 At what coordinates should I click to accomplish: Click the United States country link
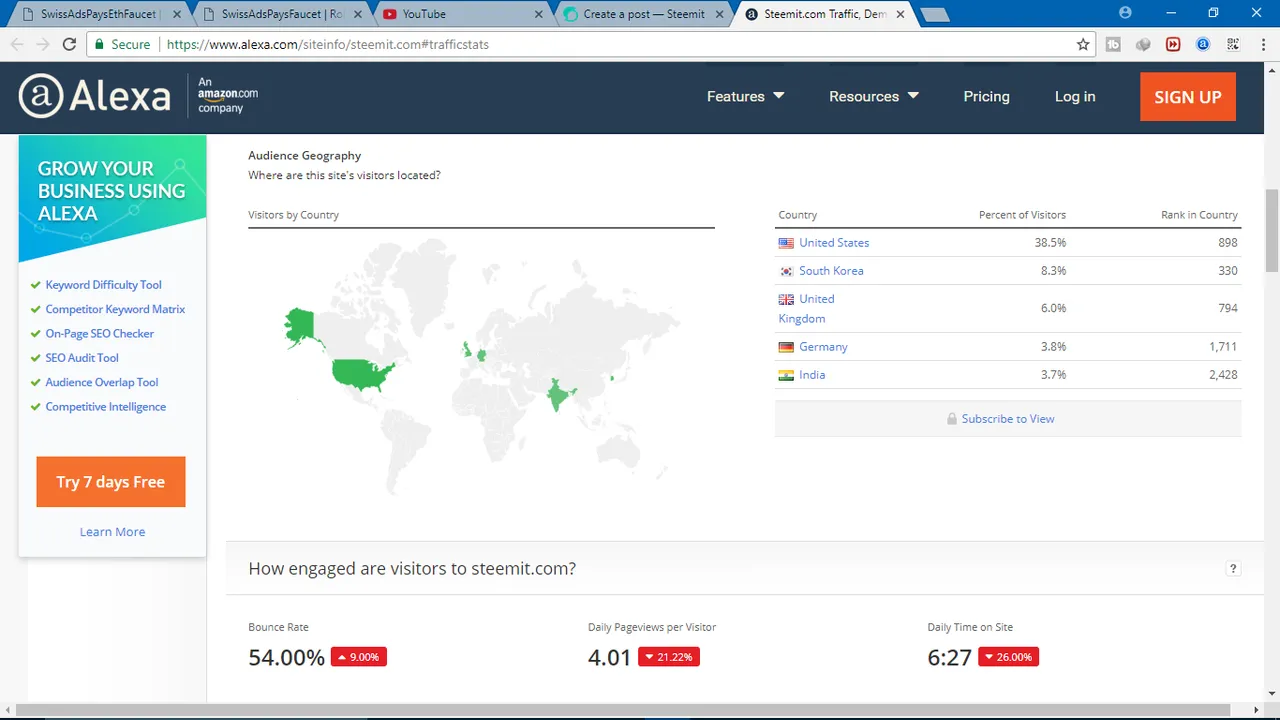coord(834,243)
